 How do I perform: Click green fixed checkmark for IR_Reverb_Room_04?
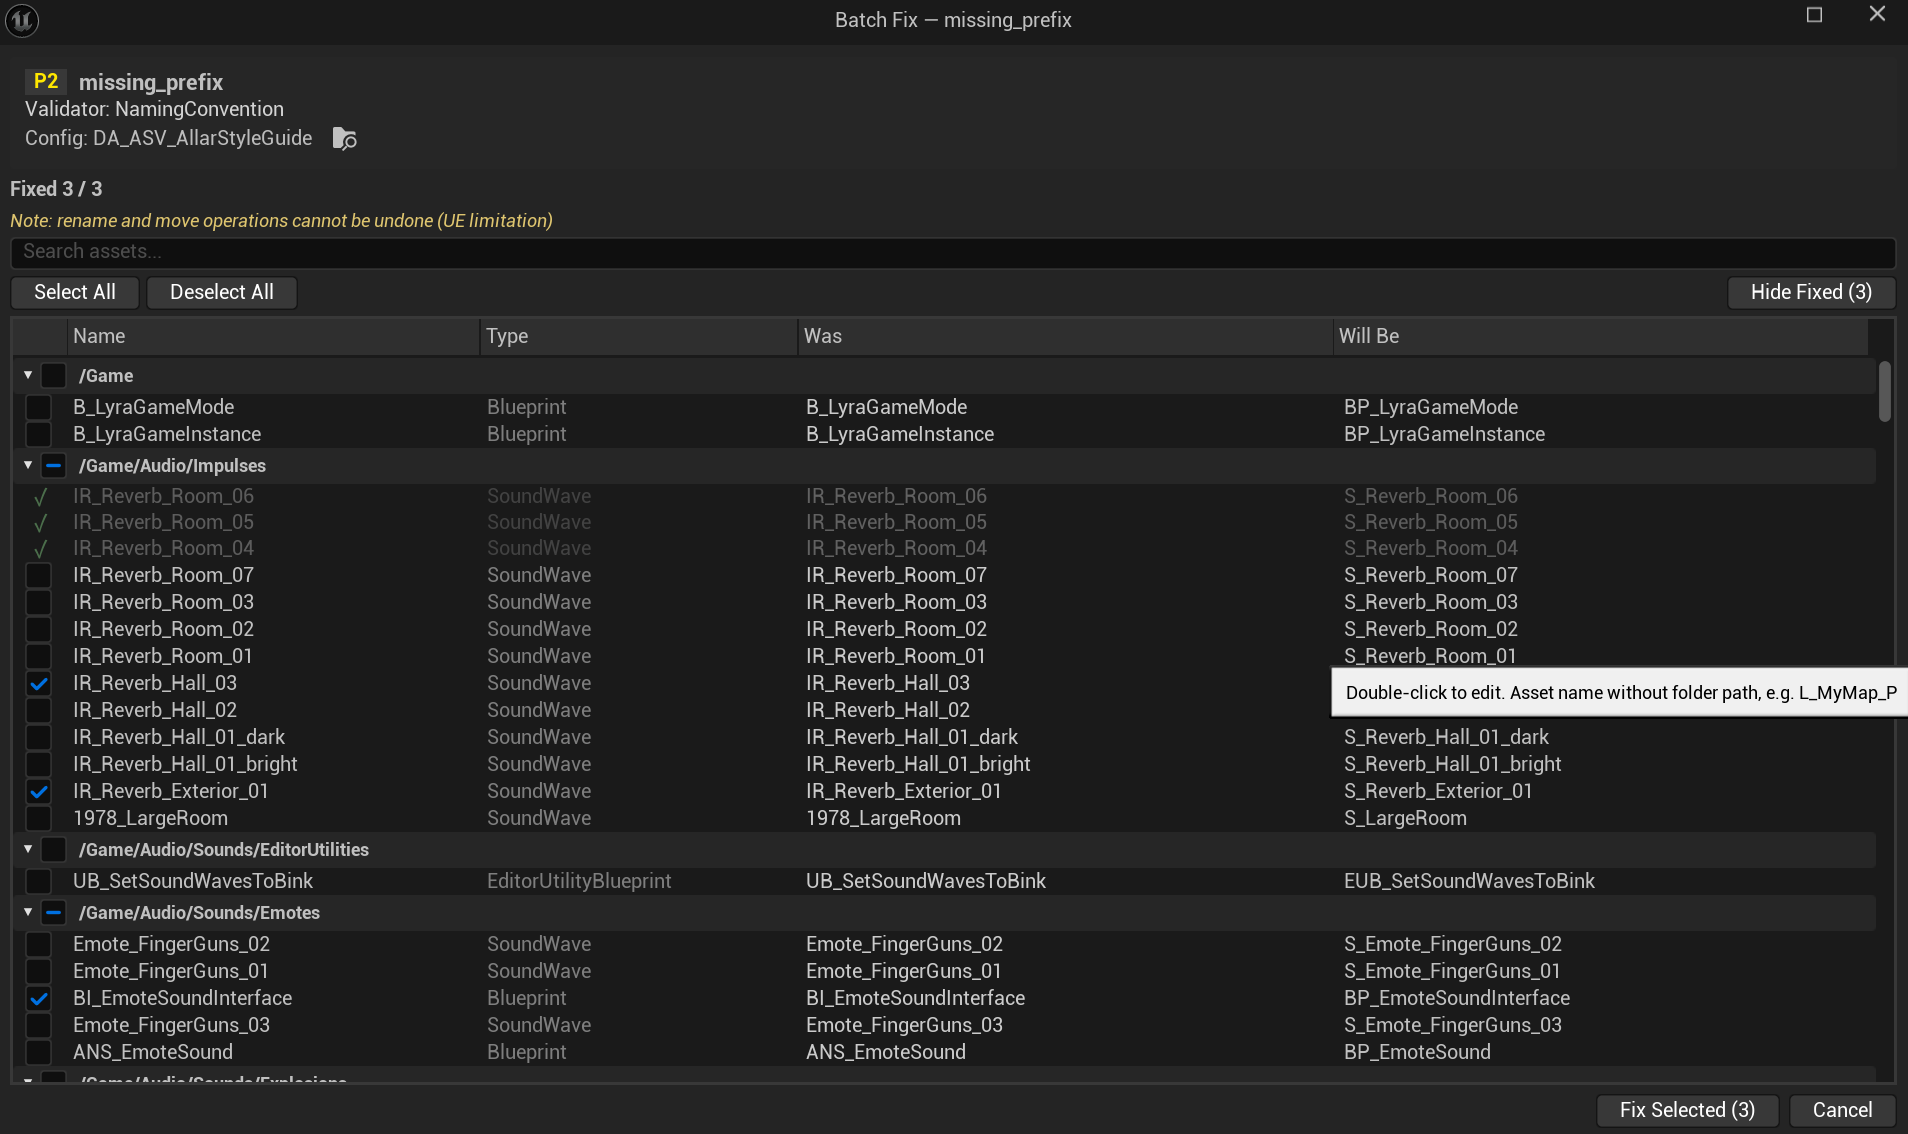[40, 549]
